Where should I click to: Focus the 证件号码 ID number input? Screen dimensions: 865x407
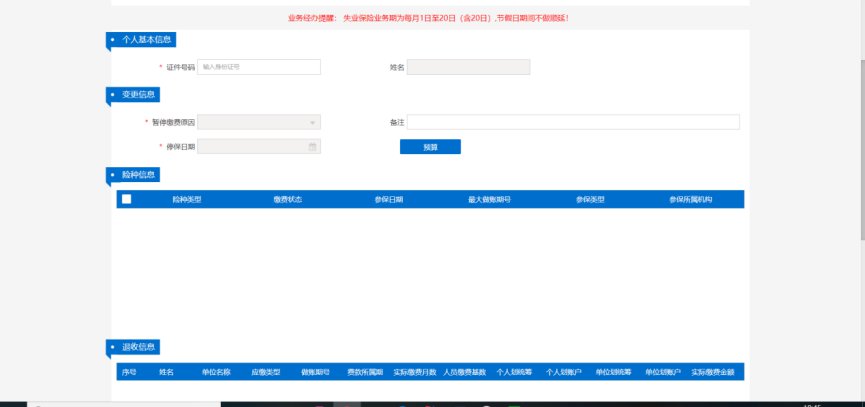pos(259,67)
